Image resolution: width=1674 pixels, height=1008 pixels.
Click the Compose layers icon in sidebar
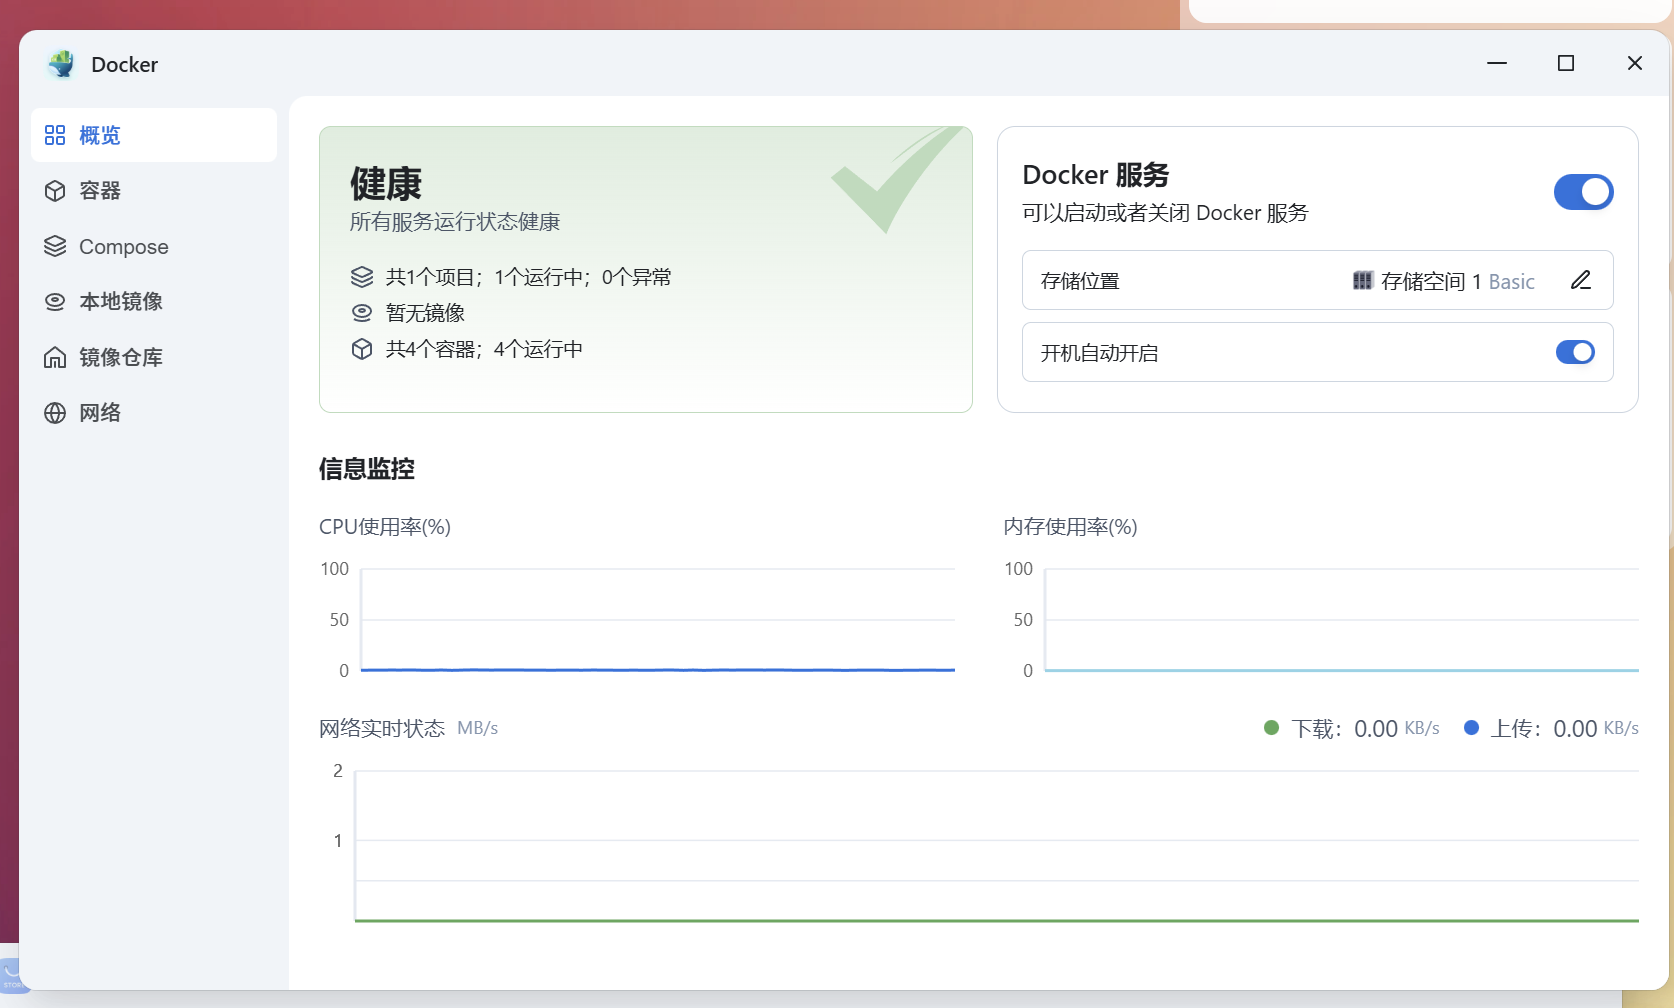coord(55,246)
